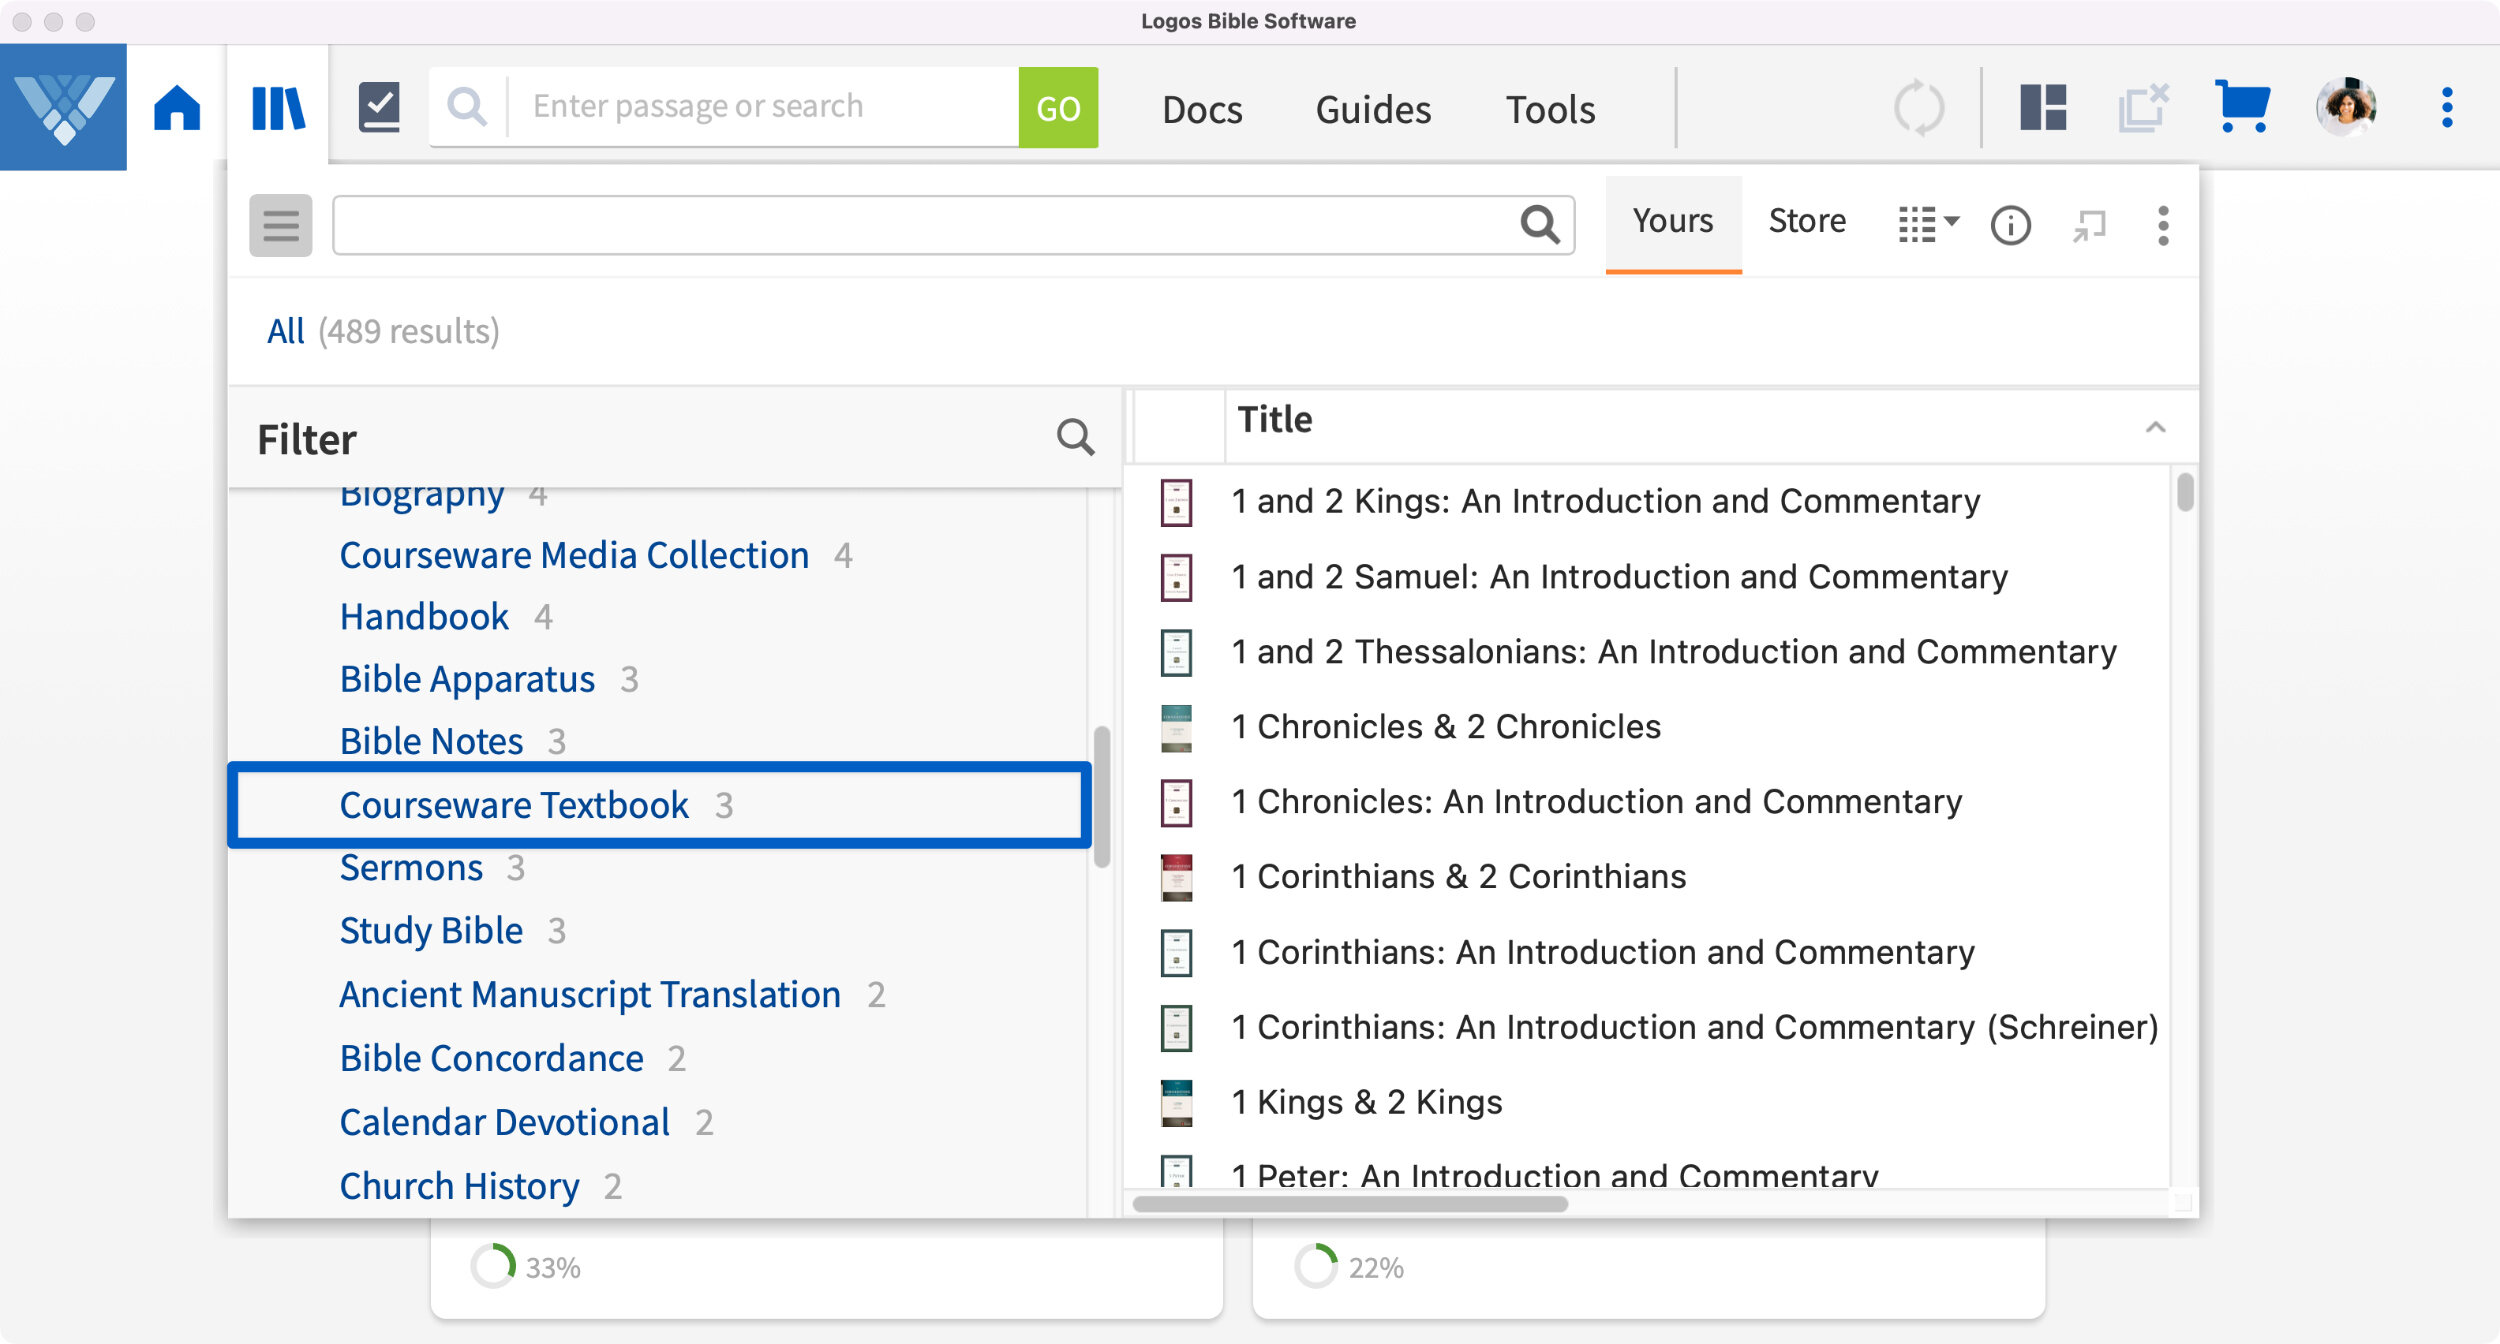Click the filter list vertical scrollbar
Viewport: 2500px width, 1344px height.
tap(1102, 797)
